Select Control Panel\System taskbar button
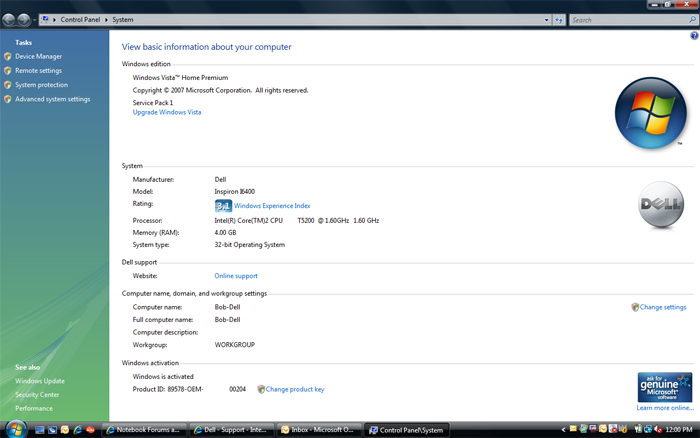Image resolution: width=700 pixels, height=438 pixels. (406, 430)
